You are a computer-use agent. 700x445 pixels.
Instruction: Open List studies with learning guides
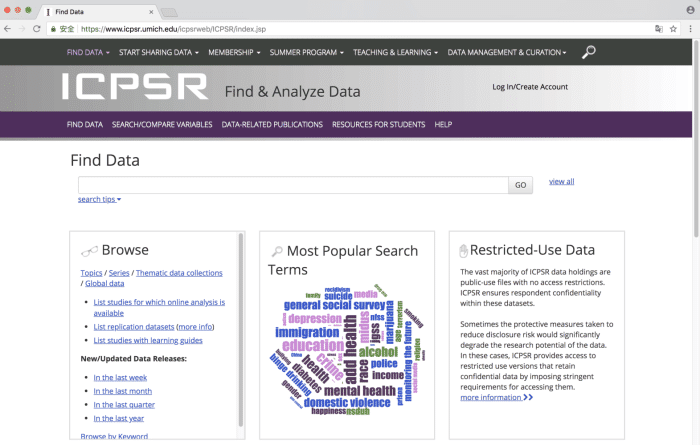[148, 340]
